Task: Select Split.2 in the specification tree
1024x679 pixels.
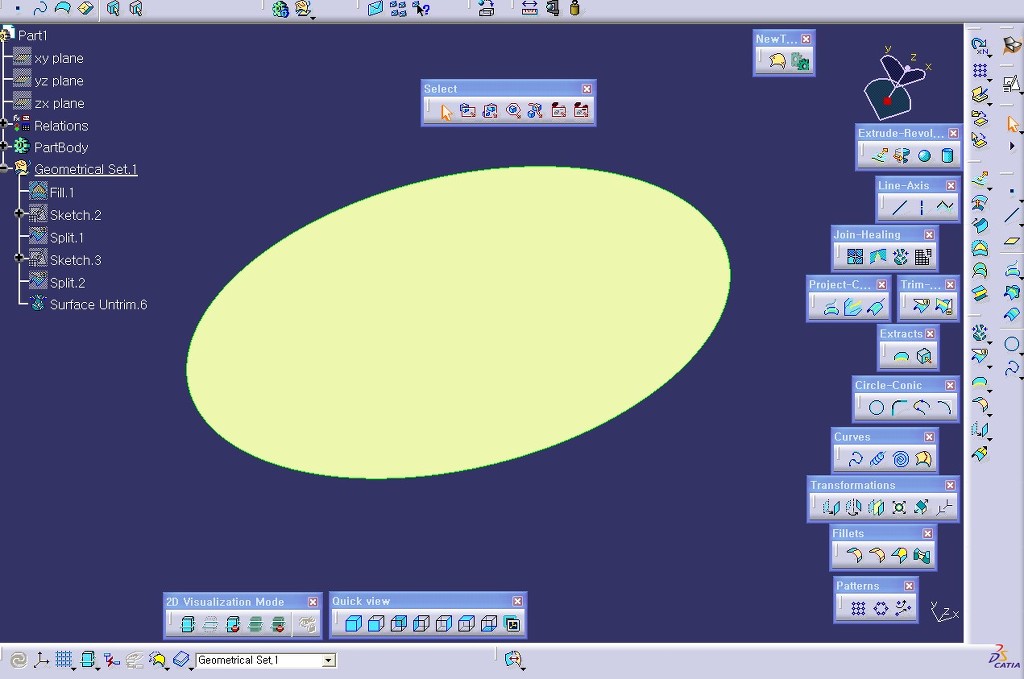Action: (x=67, y=283)
